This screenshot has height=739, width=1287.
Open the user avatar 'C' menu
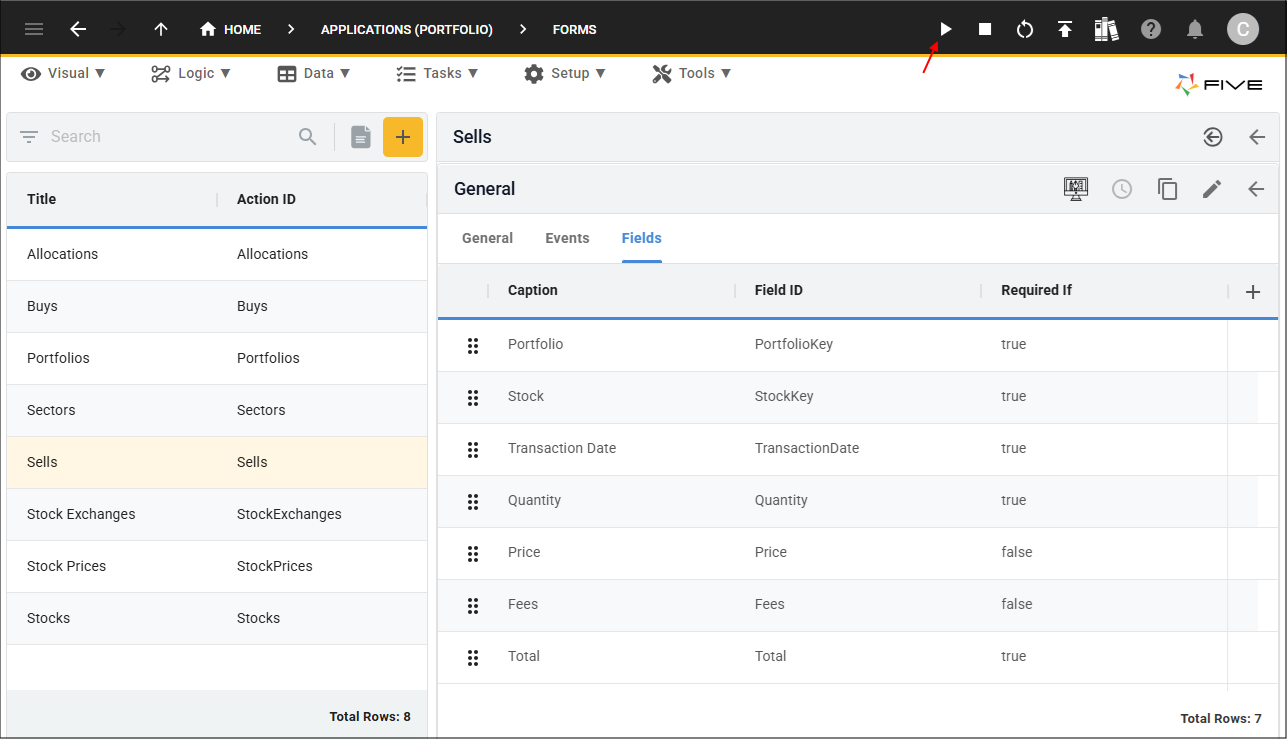pyautogui.click(x=1243, y=29)
